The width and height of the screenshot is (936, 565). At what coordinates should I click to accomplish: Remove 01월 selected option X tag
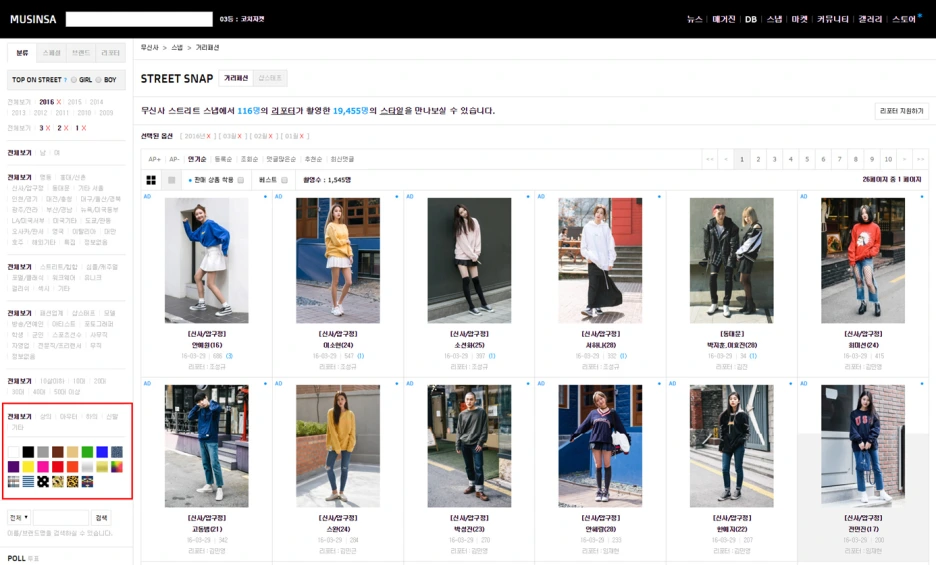click(301, 136)
